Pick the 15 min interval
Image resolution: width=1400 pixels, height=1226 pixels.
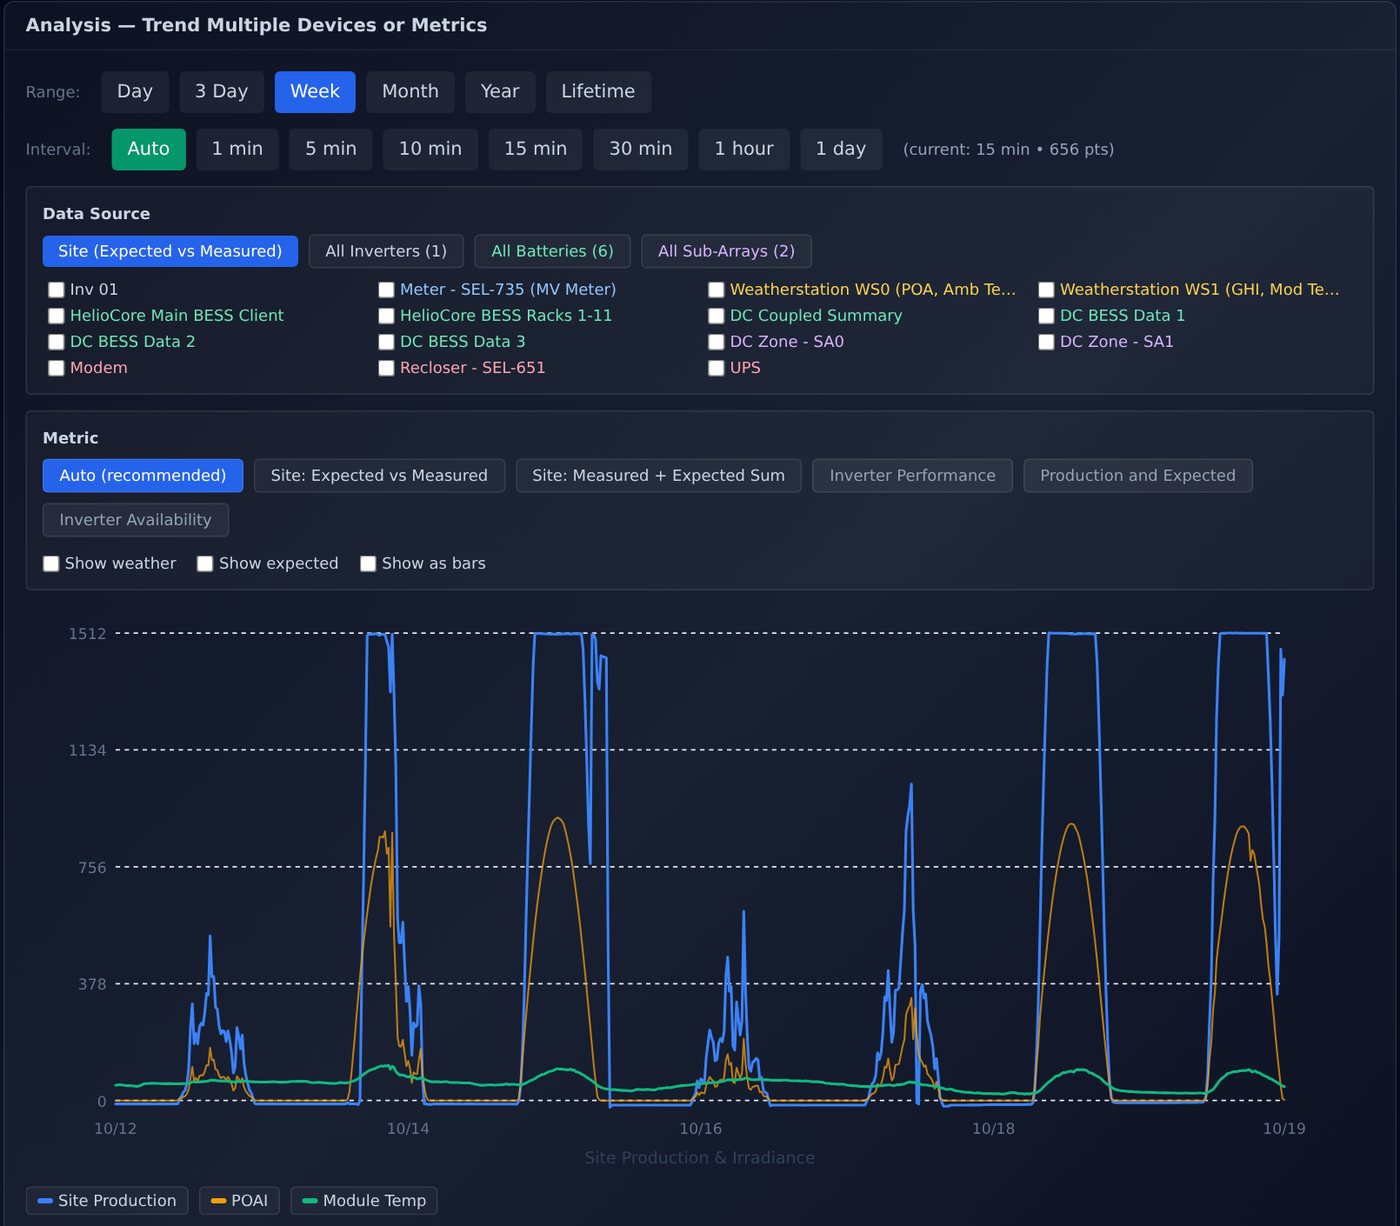[535, 149]
